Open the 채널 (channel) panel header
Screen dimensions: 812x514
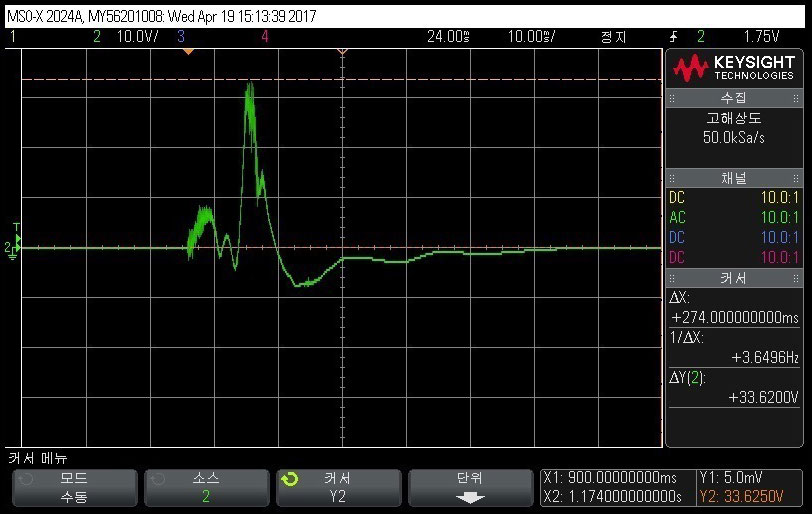point(734,178)
